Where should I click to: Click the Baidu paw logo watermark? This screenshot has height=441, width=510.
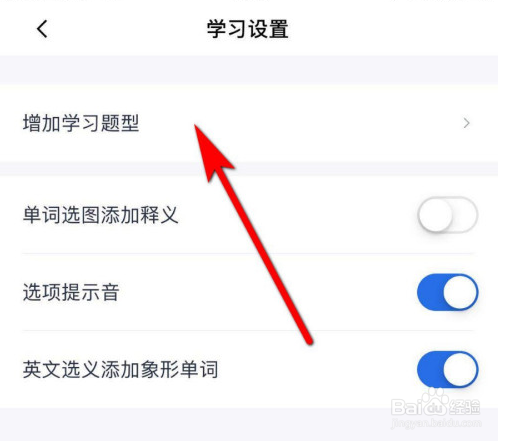[x=433, y=403]
